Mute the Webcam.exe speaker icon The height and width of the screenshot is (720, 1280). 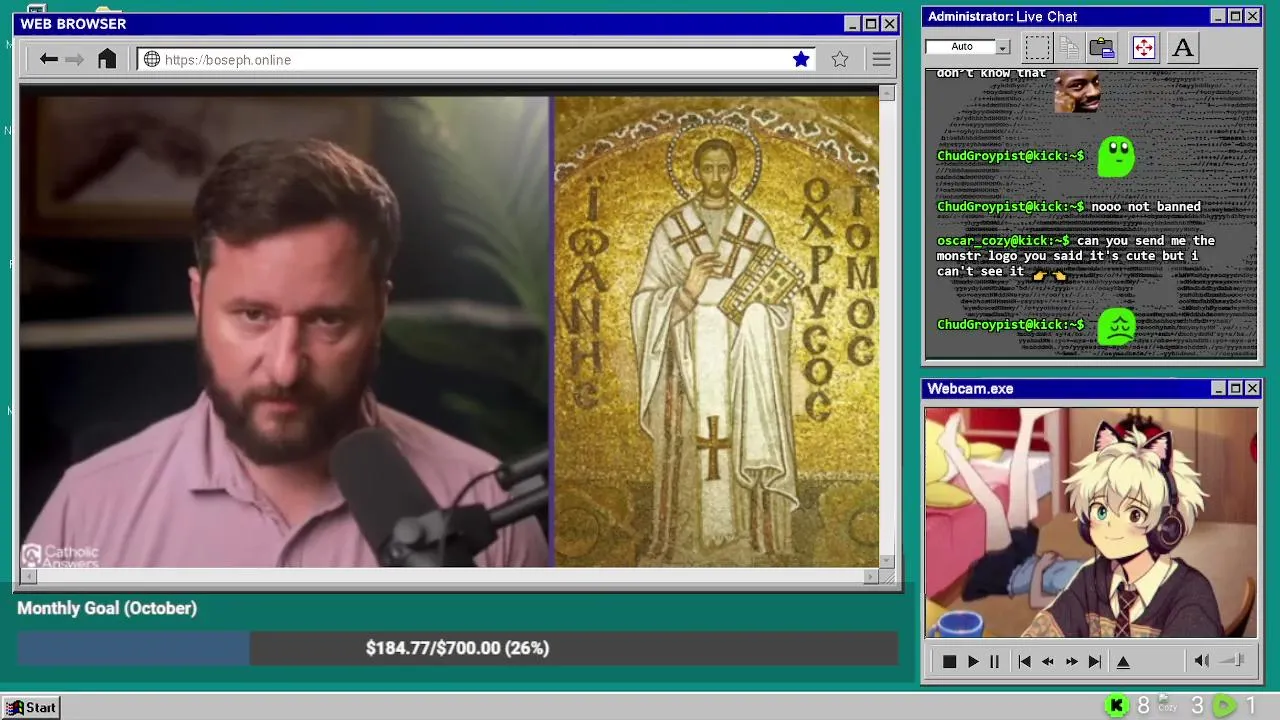coord(1202,661)
